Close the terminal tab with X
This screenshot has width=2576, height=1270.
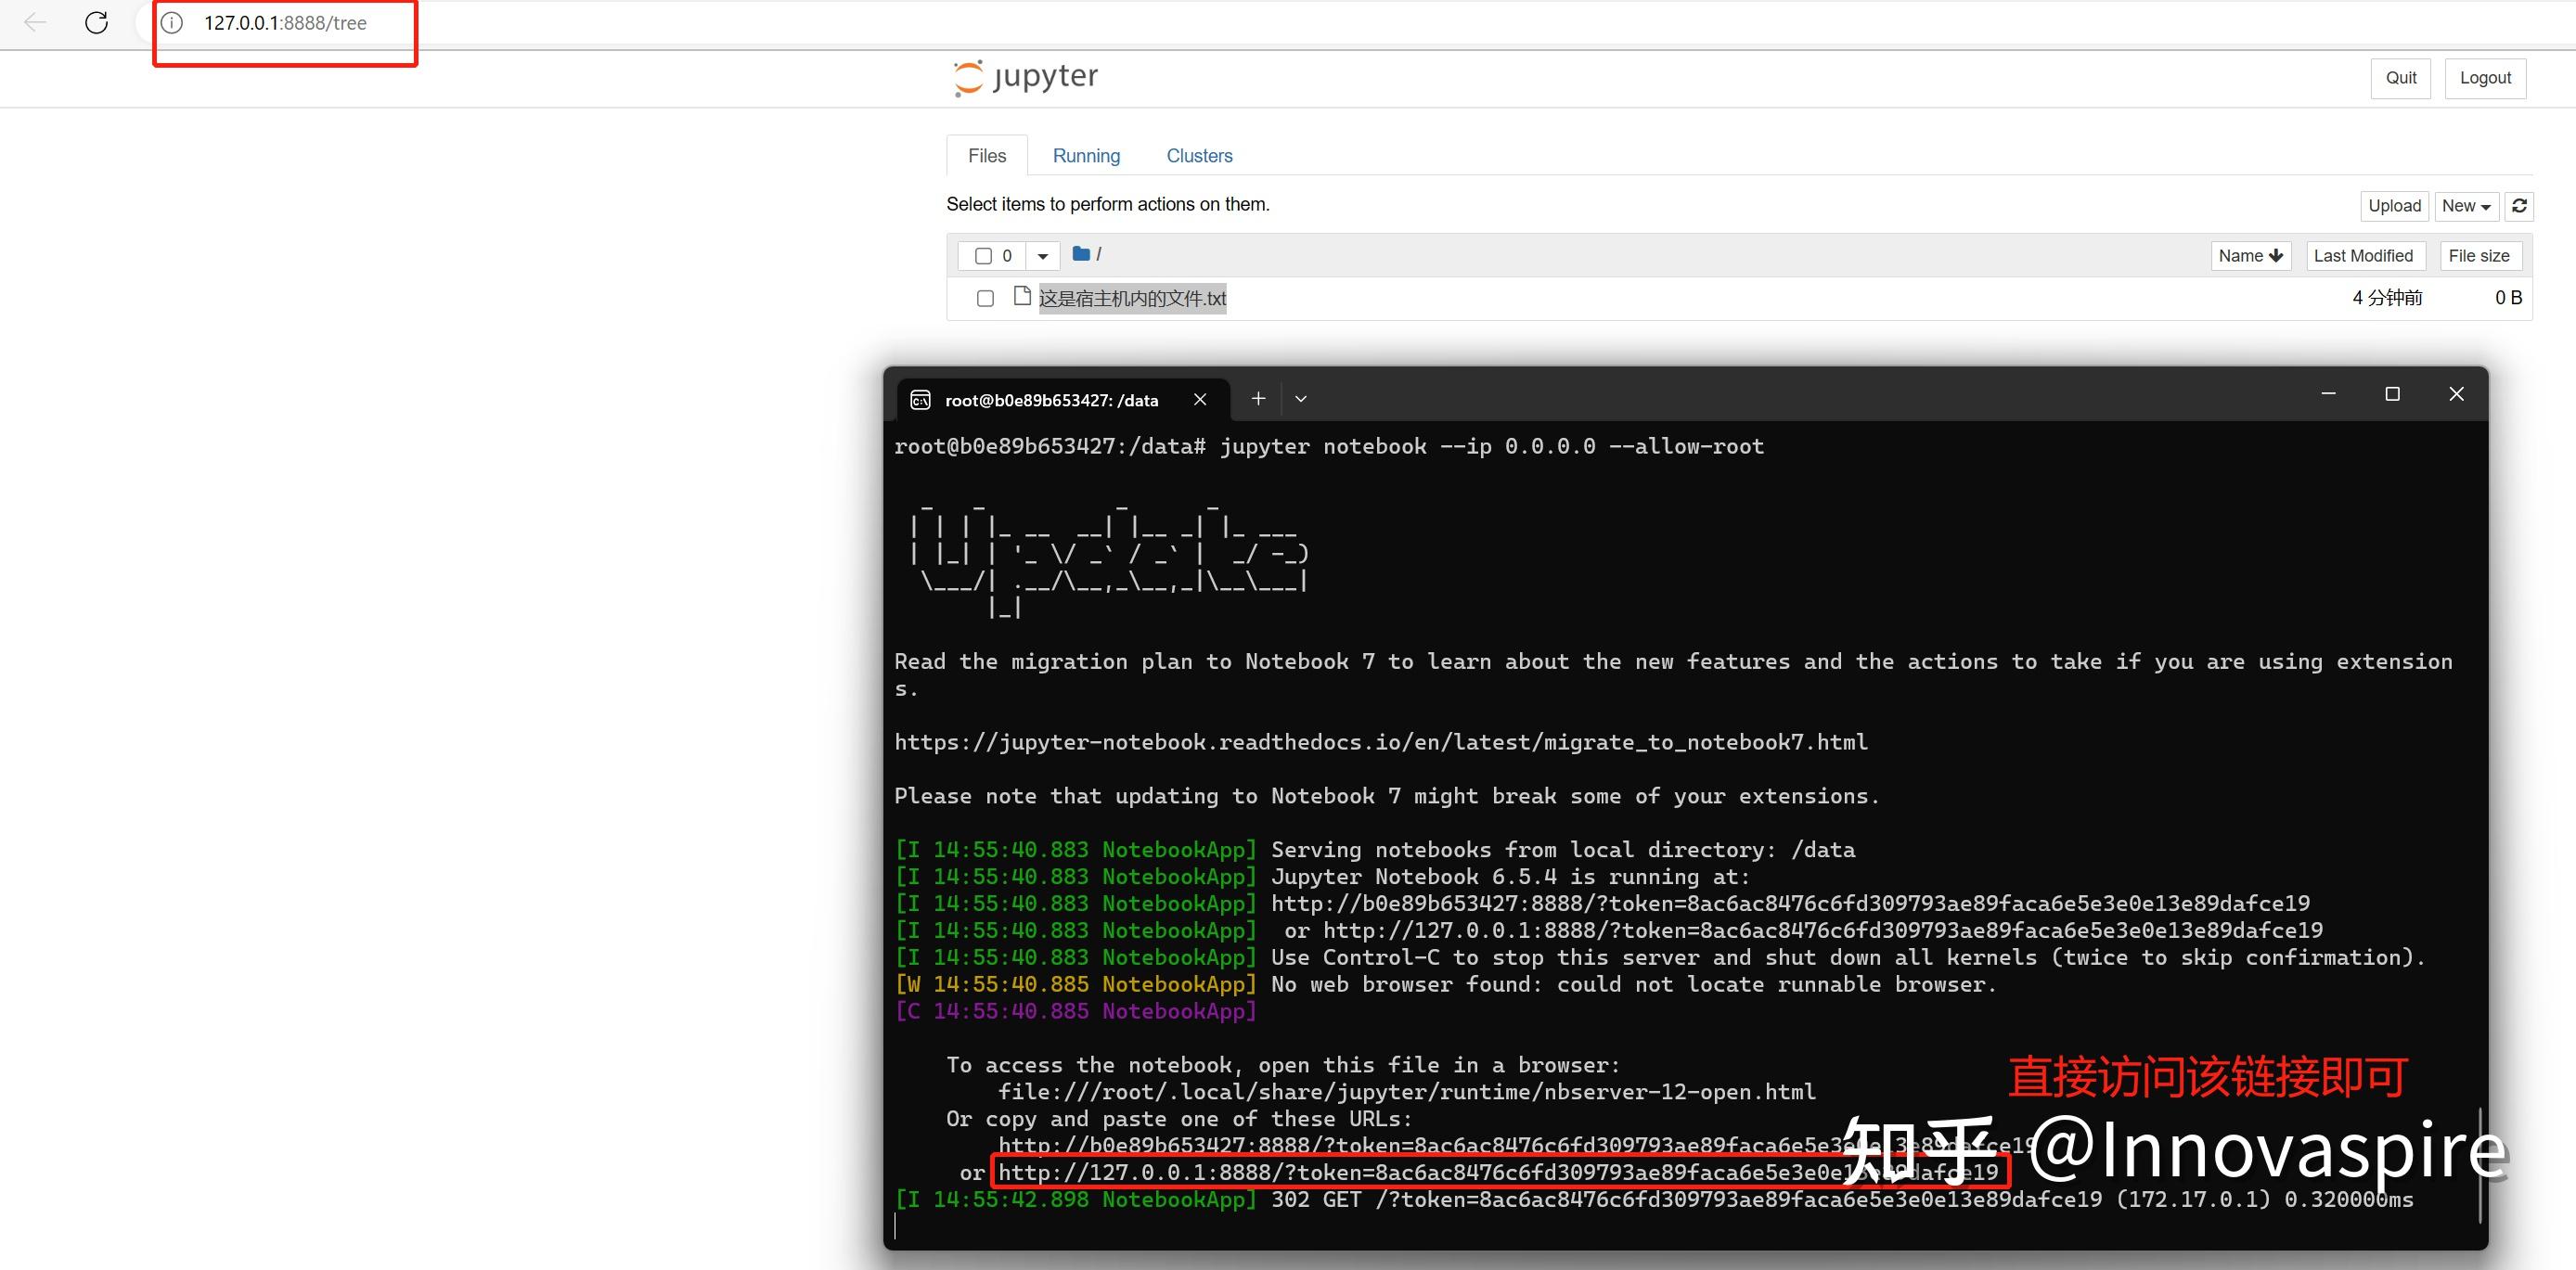click(1200, 400)
